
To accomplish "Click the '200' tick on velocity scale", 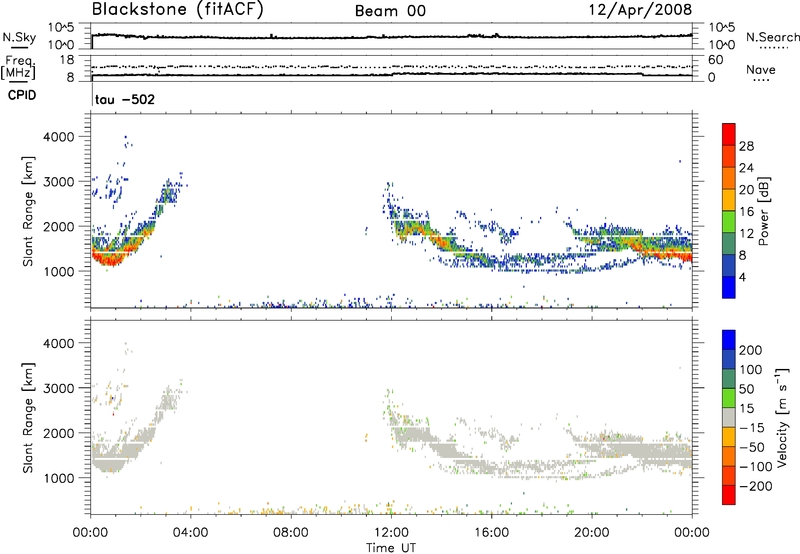I will click(751, 350).
